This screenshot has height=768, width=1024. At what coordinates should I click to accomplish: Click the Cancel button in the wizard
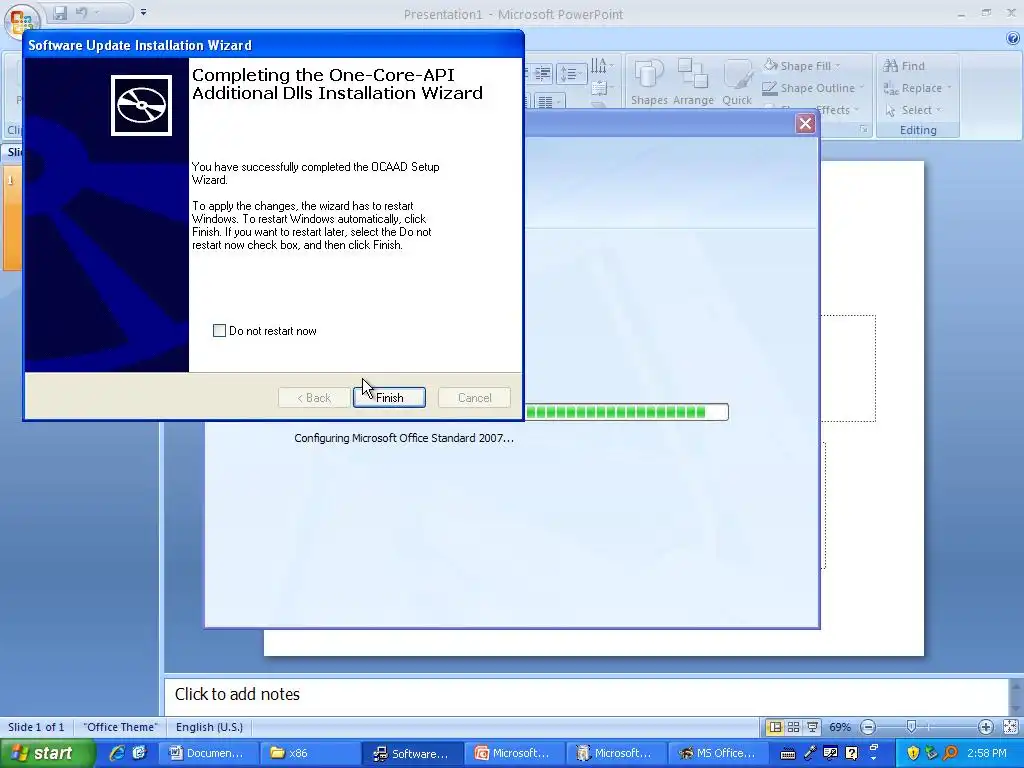(474, 398)
